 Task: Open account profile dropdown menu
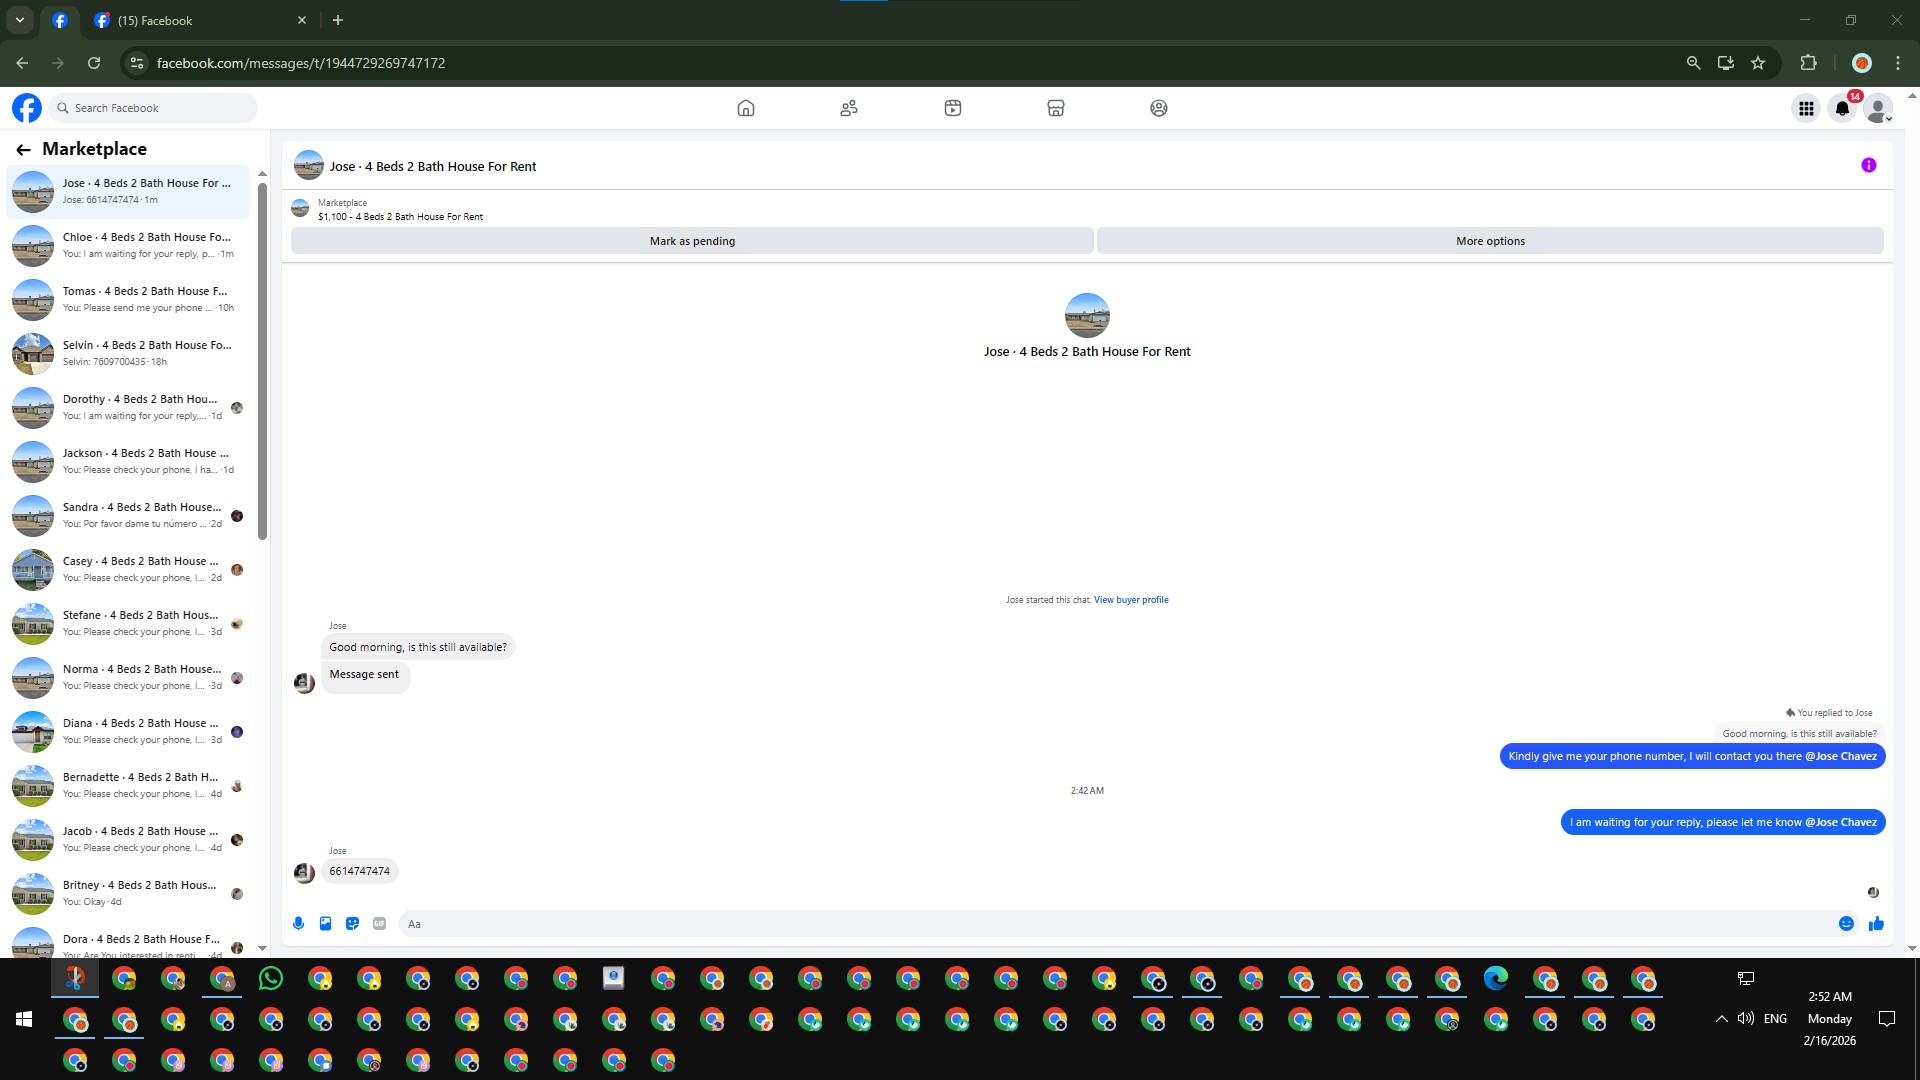click(1879, 109)
